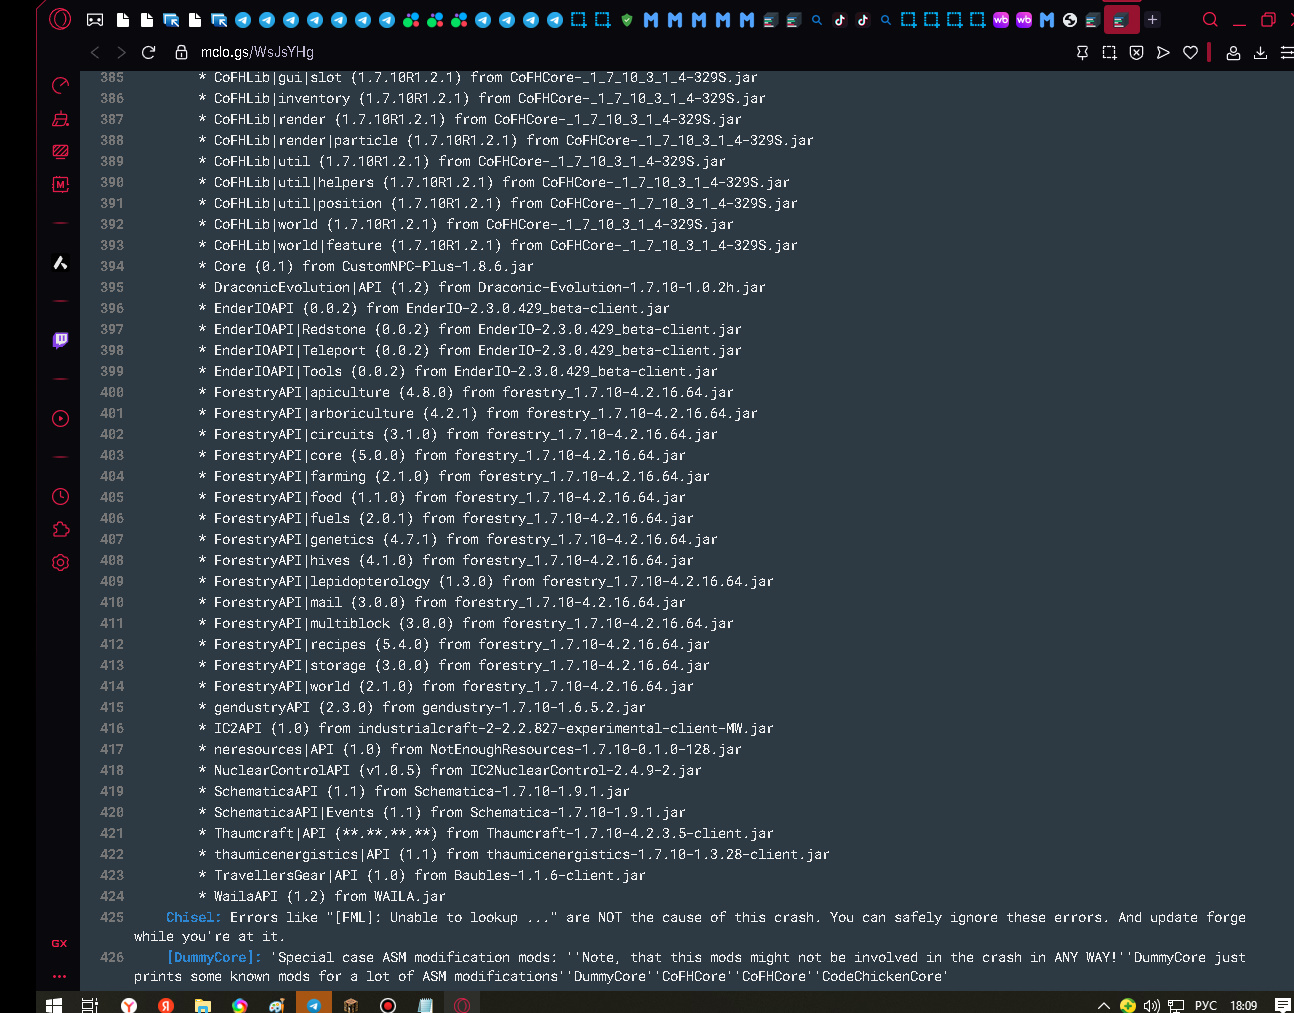
Task: Open the Opera GX main menu logo
Action: (x=60, y=19)
